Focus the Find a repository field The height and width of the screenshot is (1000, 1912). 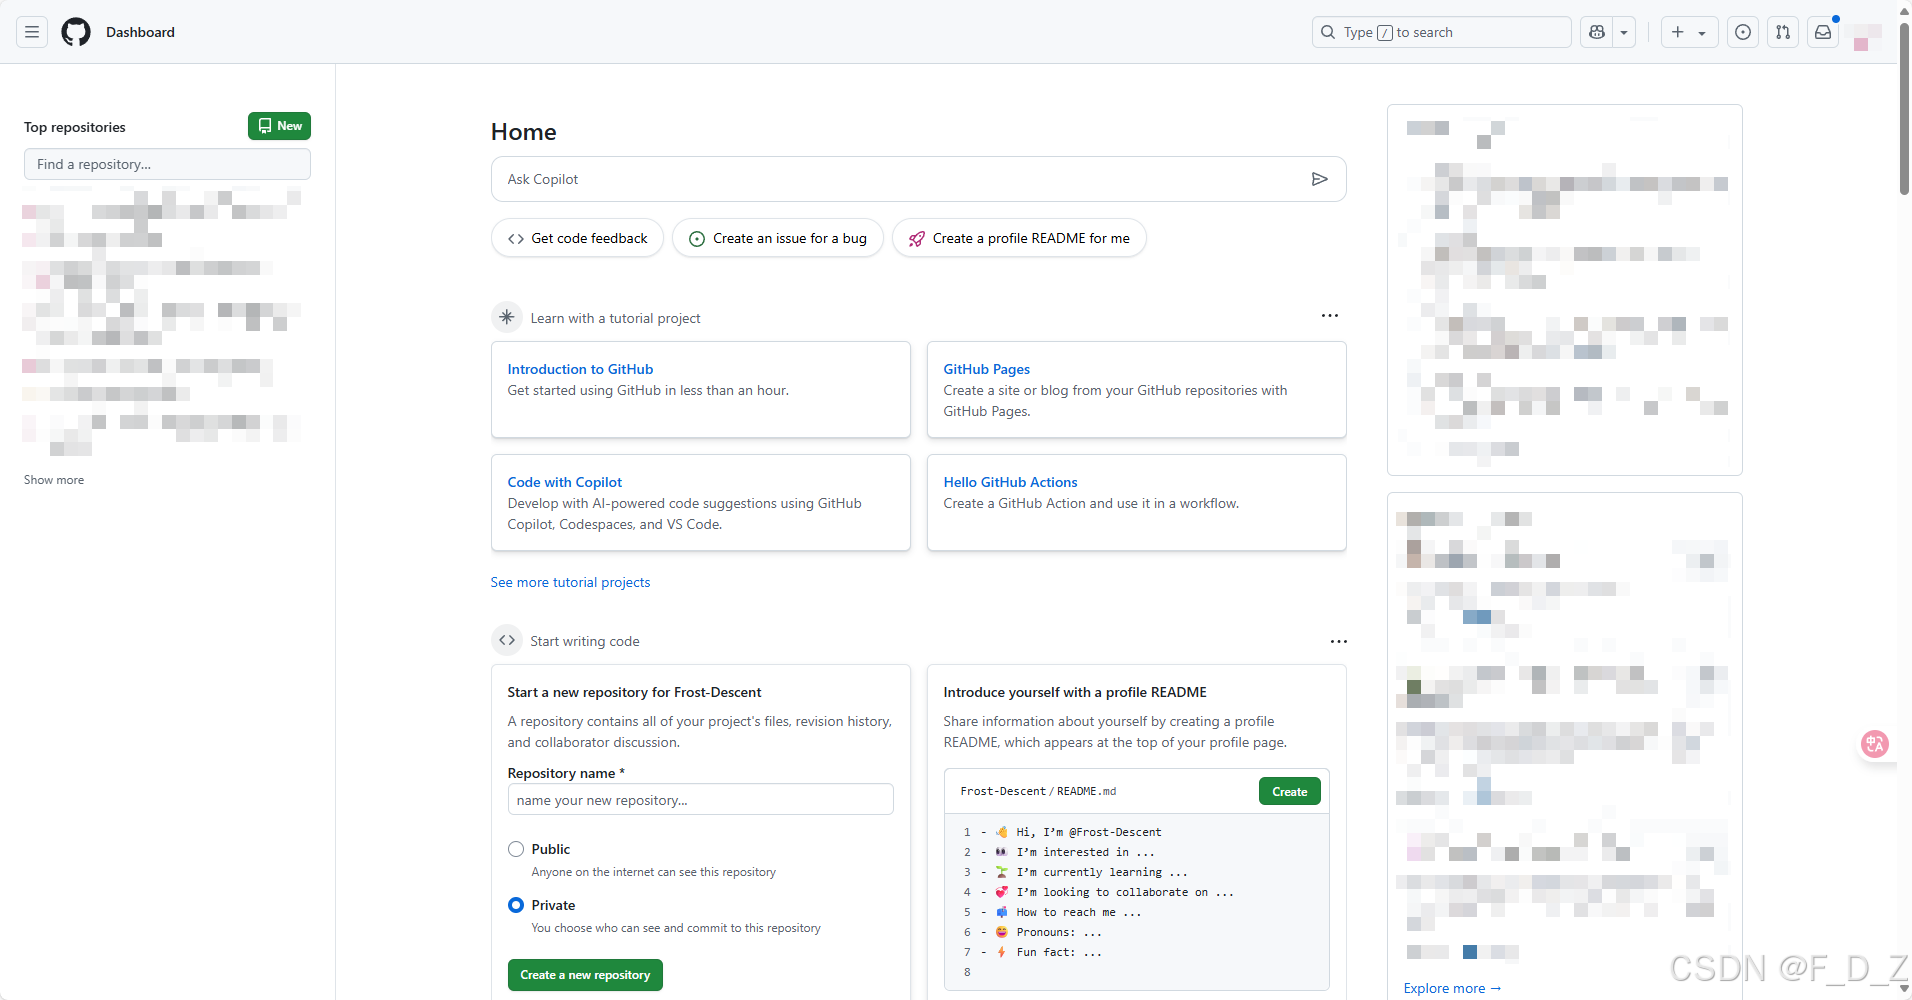(x=167, y=164)
